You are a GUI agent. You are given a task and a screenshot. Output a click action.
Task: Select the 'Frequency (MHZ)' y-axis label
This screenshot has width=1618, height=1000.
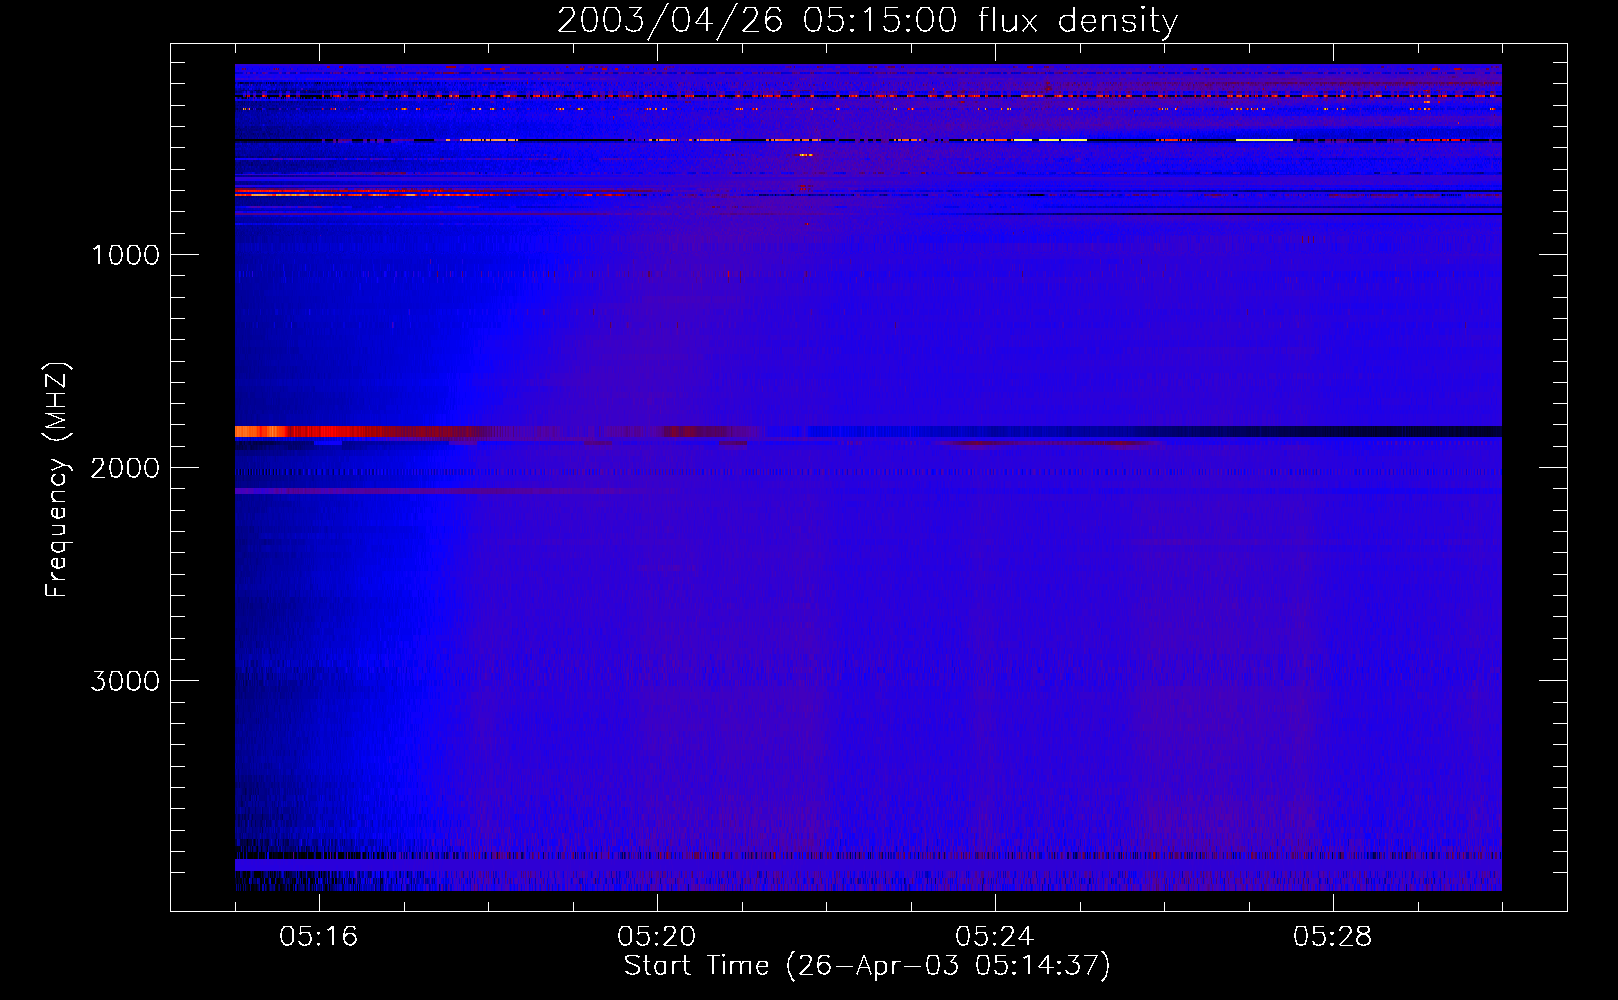(58, 480)
